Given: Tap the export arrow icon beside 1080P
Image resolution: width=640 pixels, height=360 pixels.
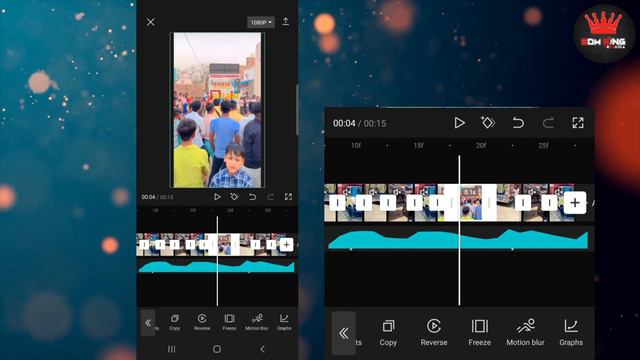Looking at the screenshot, I should 285,22.
